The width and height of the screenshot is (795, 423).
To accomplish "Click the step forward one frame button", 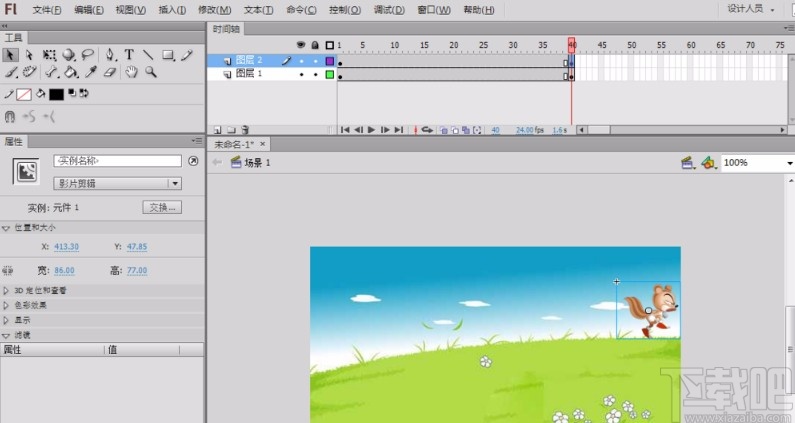I will coord(385,130).
